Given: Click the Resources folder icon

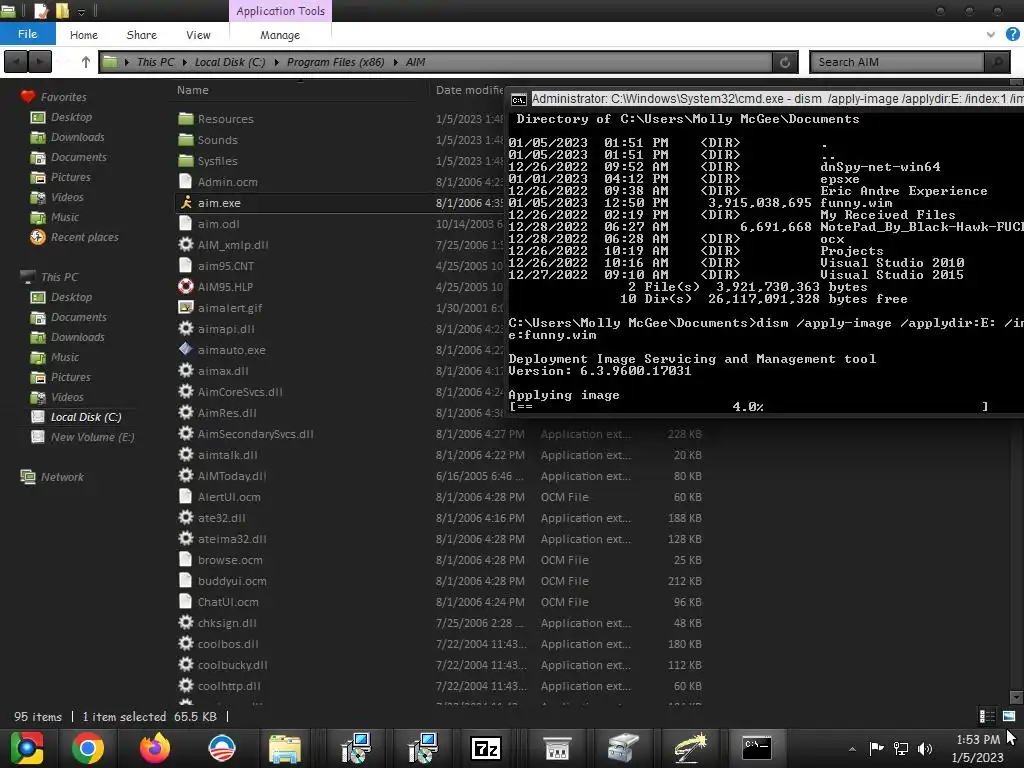Looking at the screenshot, I should tap(186, 118).
